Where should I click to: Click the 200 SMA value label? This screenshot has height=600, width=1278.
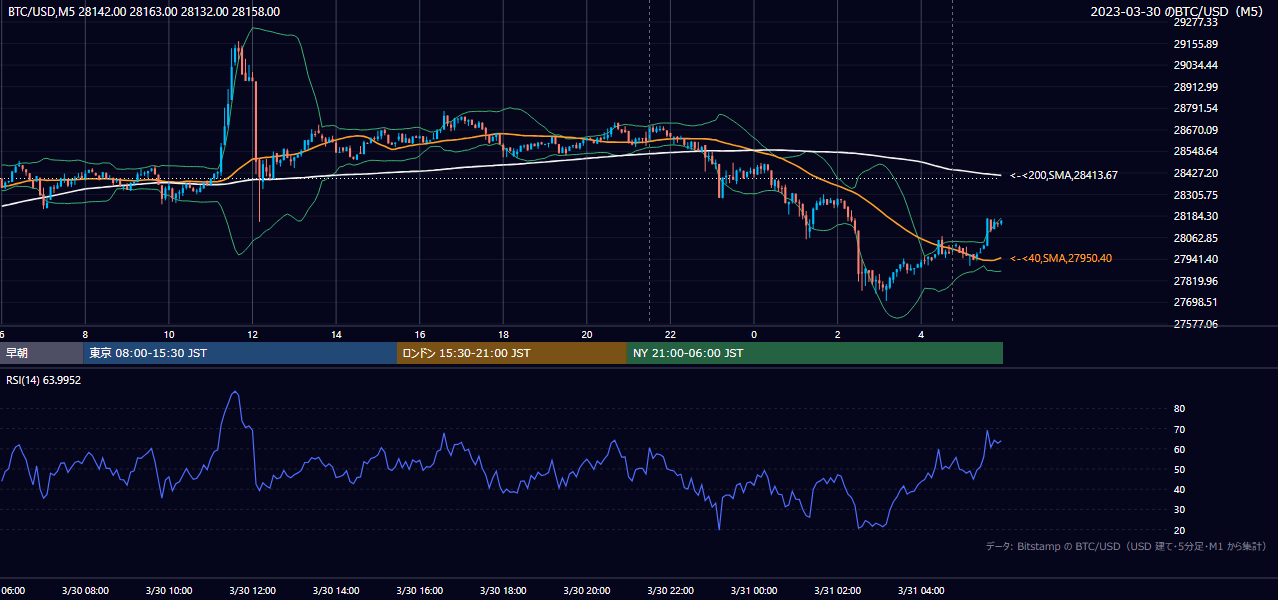(1064, 175)
